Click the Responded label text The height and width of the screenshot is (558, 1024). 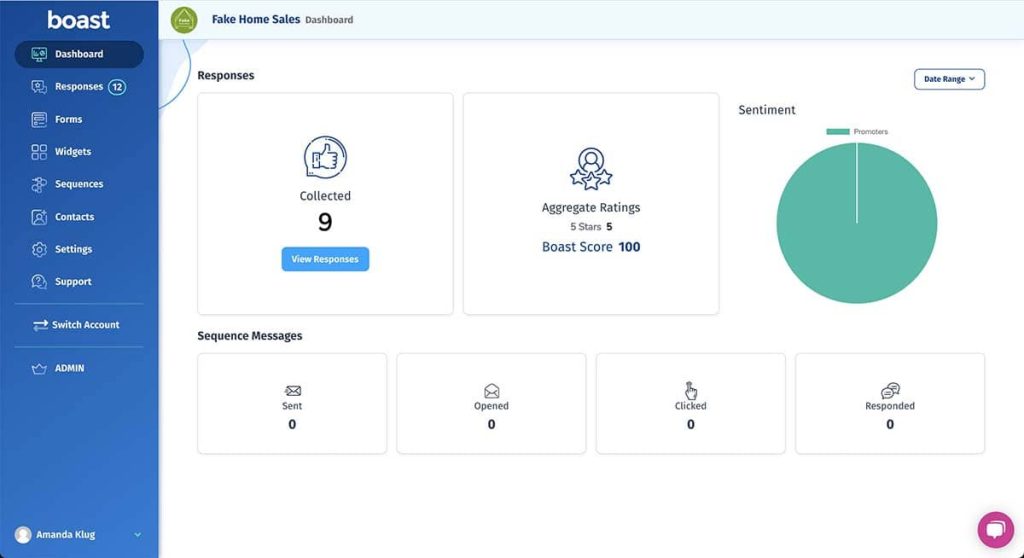pos(890,406)
